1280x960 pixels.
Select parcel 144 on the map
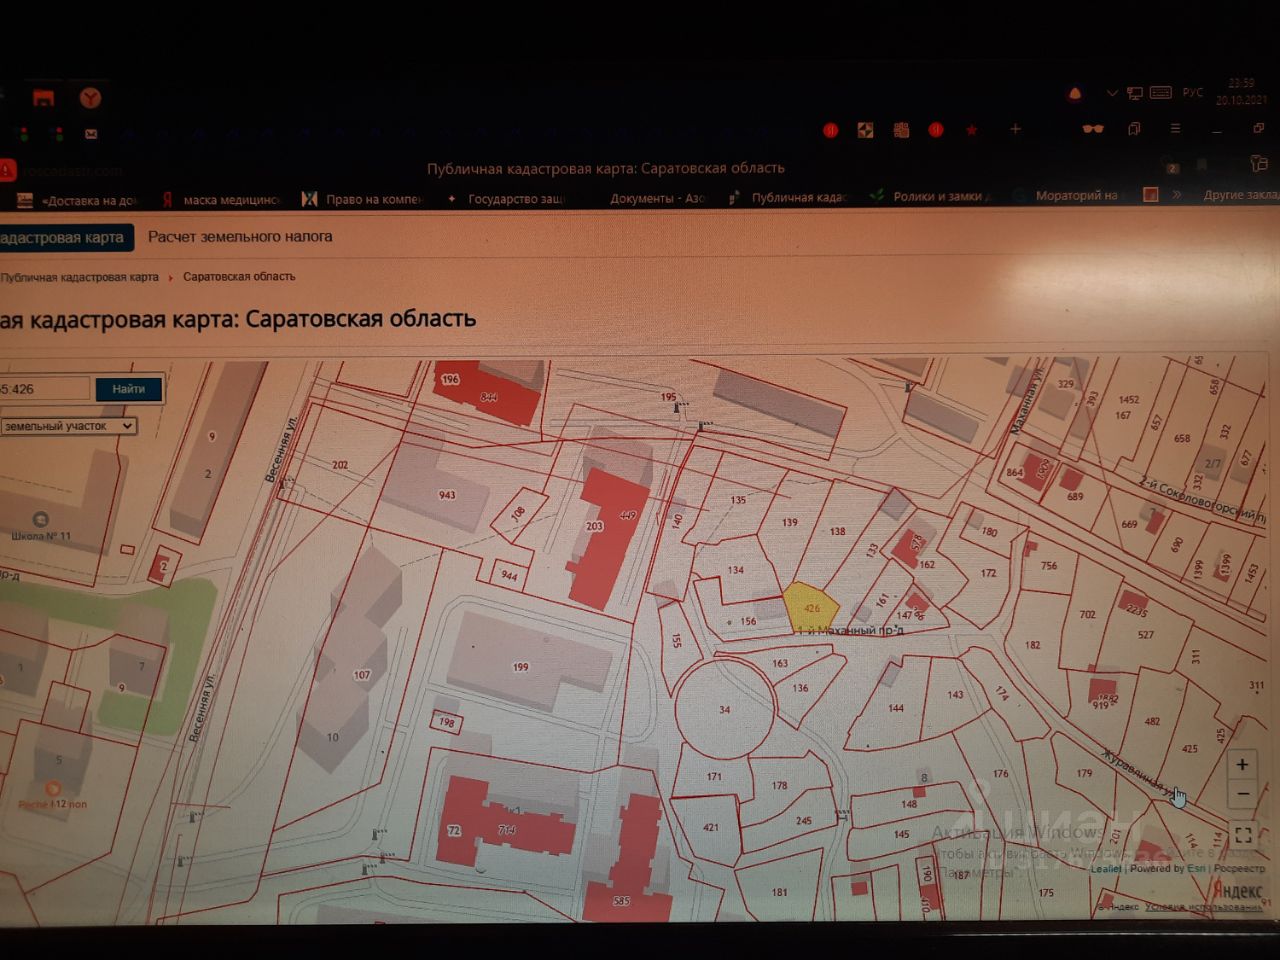[896, 708]
